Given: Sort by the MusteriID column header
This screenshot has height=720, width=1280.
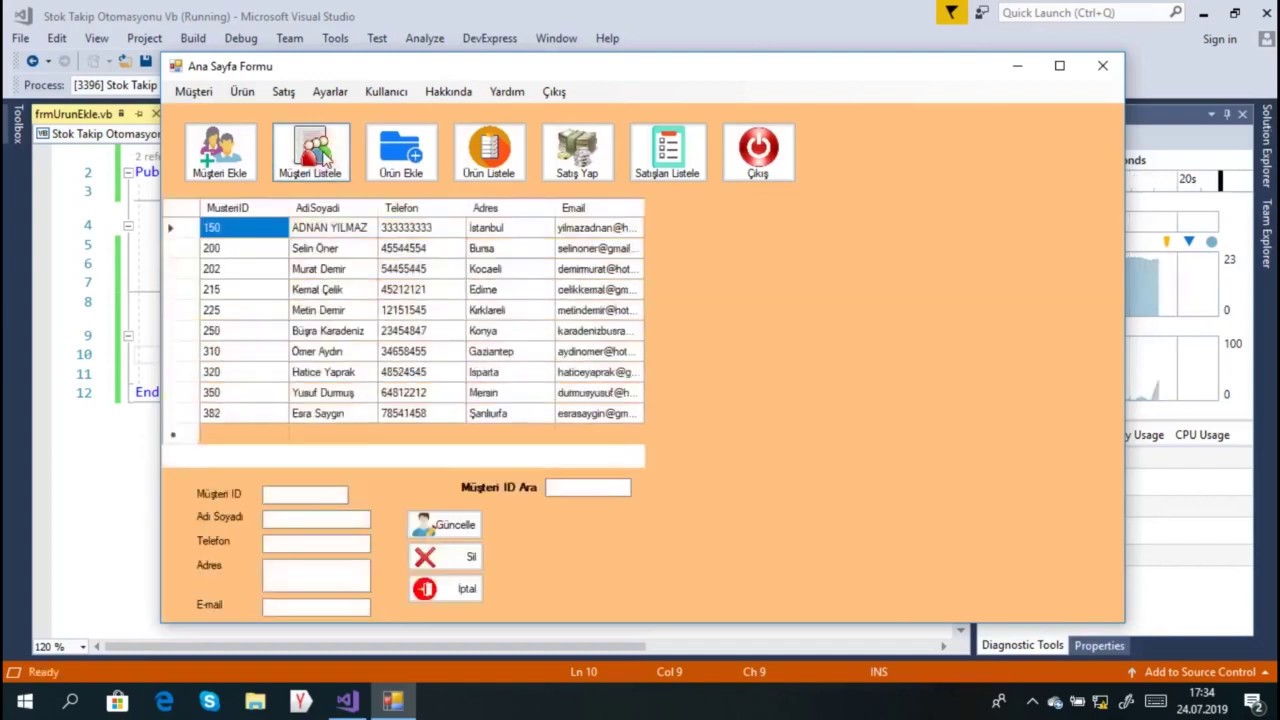Looking at the screenshot, I should pos(243,208).
